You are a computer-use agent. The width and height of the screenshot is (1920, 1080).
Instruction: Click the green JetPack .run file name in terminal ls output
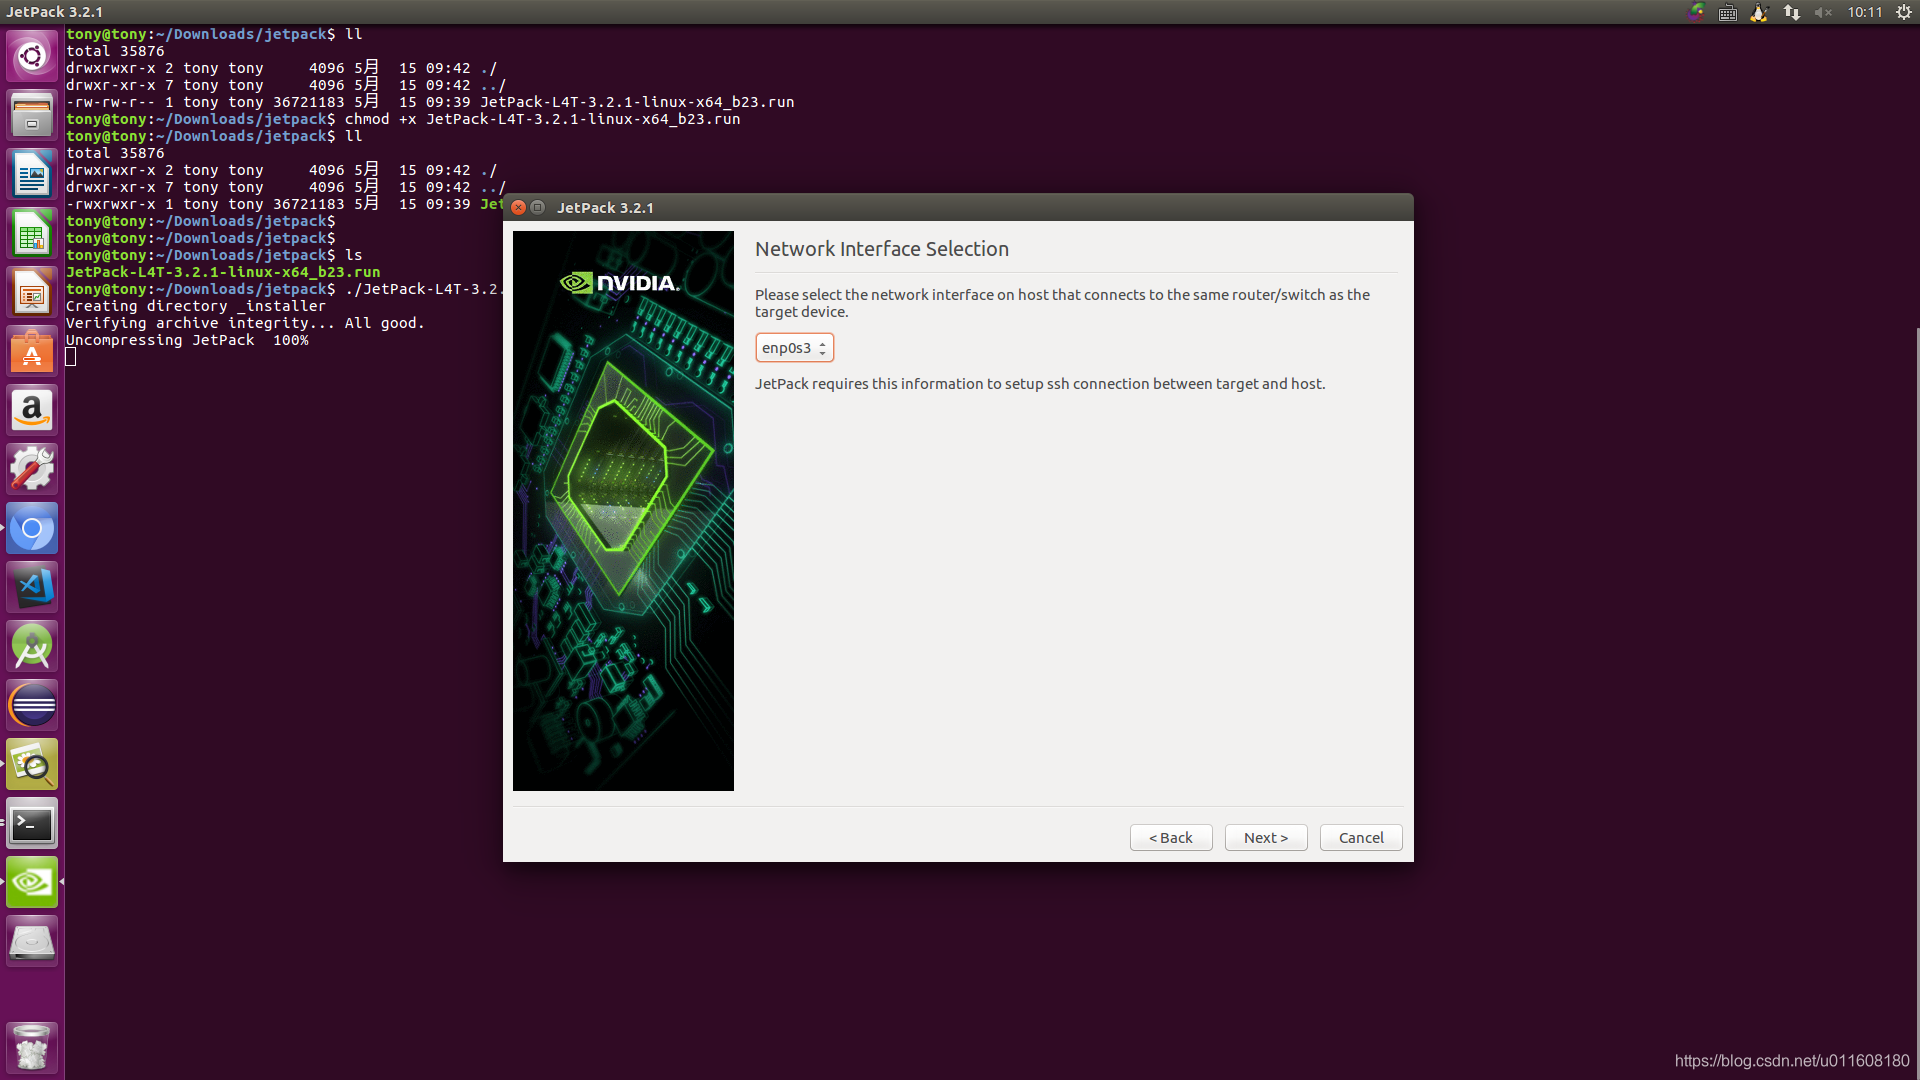pos(223,272)
